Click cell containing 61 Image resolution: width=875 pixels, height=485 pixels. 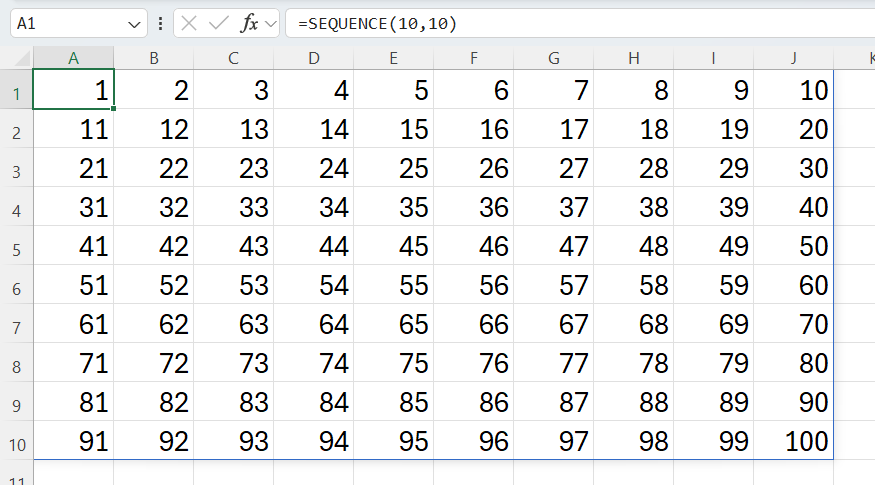(74, 324)
